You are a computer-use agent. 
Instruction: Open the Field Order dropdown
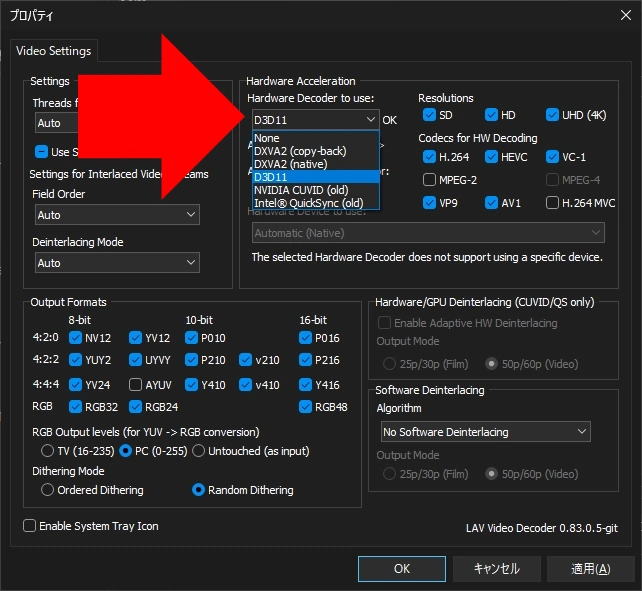click(x=118, y=215)
